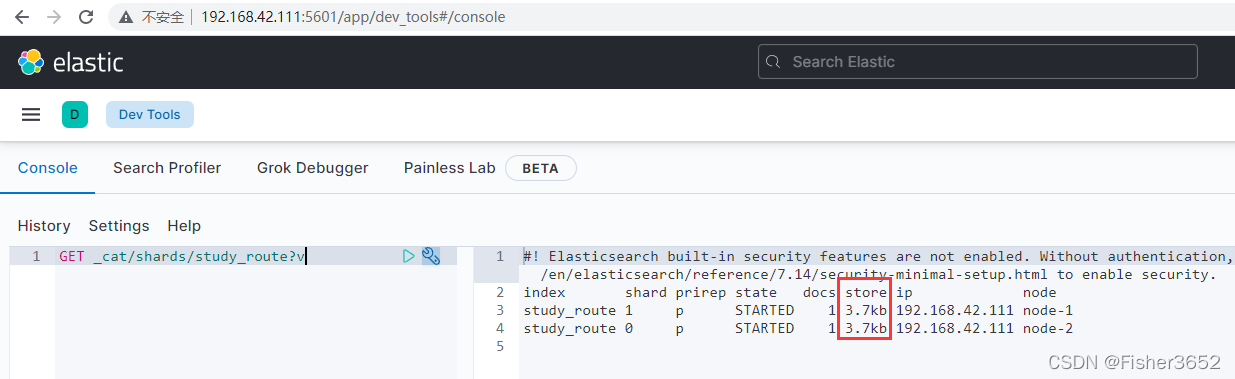Image resolution: width=1235 pixels, height=379 pixels.
Task: Click the green D space avatar
Action: point(75,115)
